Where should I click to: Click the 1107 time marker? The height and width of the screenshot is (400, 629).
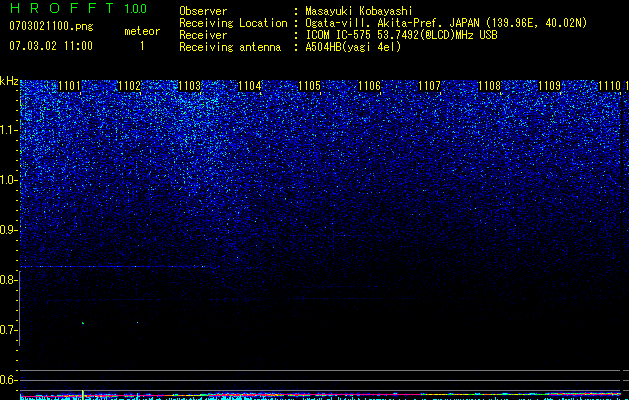point(429,85)
